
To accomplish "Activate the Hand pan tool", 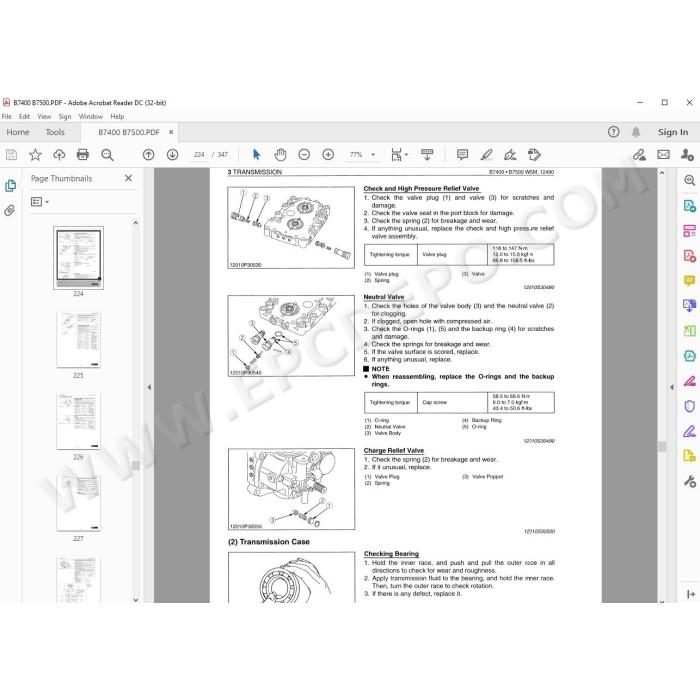I will coord(280,154).
